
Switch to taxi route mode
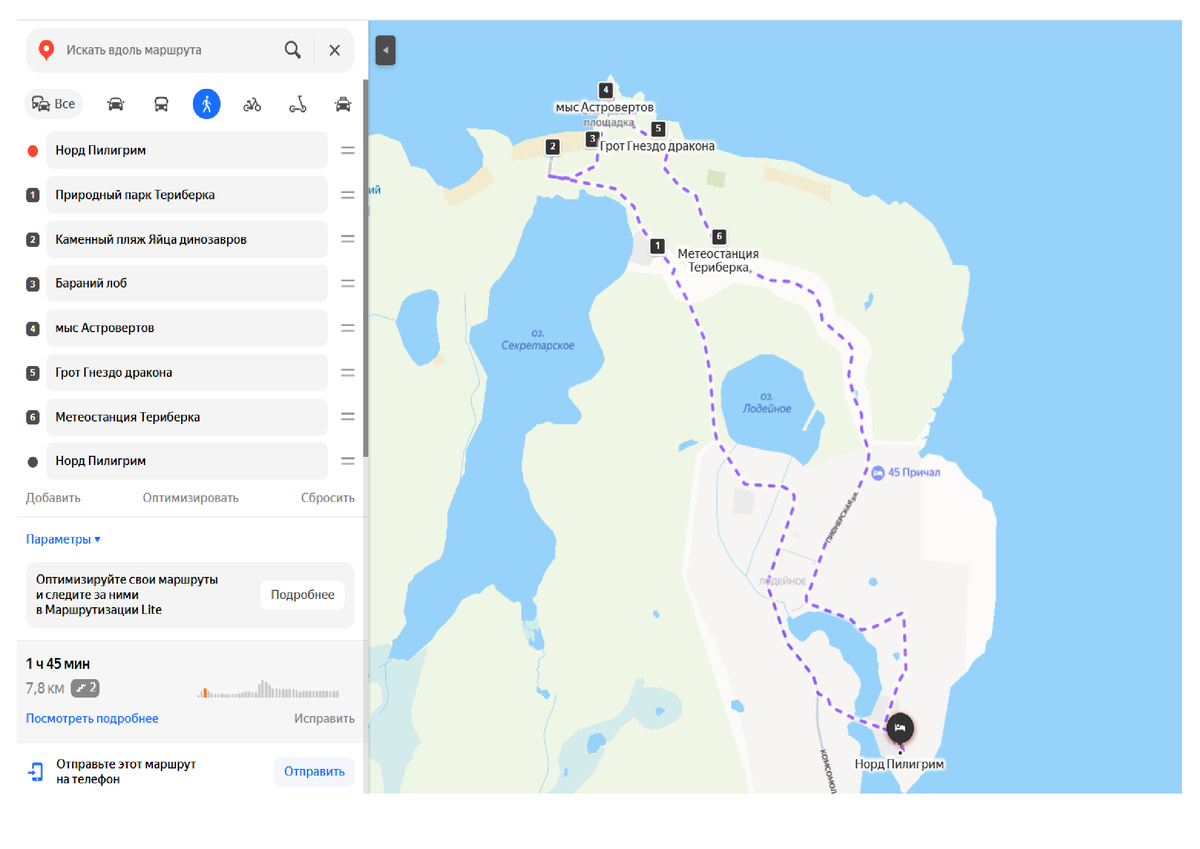click(343, 104)
